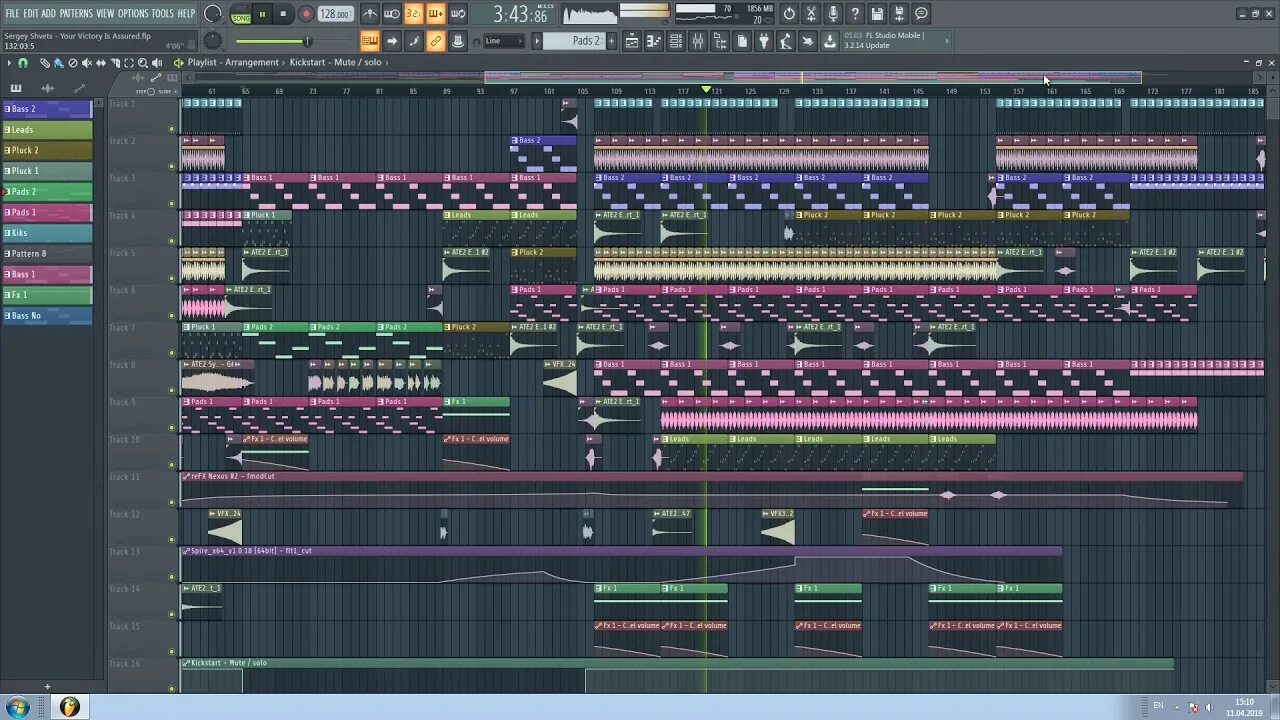The image size is (1280, 720).
Task: Open the ADD menu
Action: point(48,13)
